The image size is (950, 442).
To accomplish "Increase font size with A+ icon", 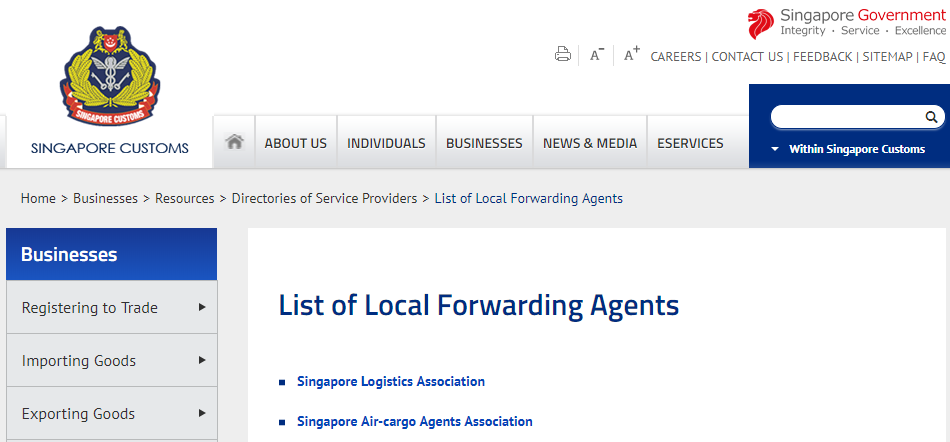I will 632,54.
